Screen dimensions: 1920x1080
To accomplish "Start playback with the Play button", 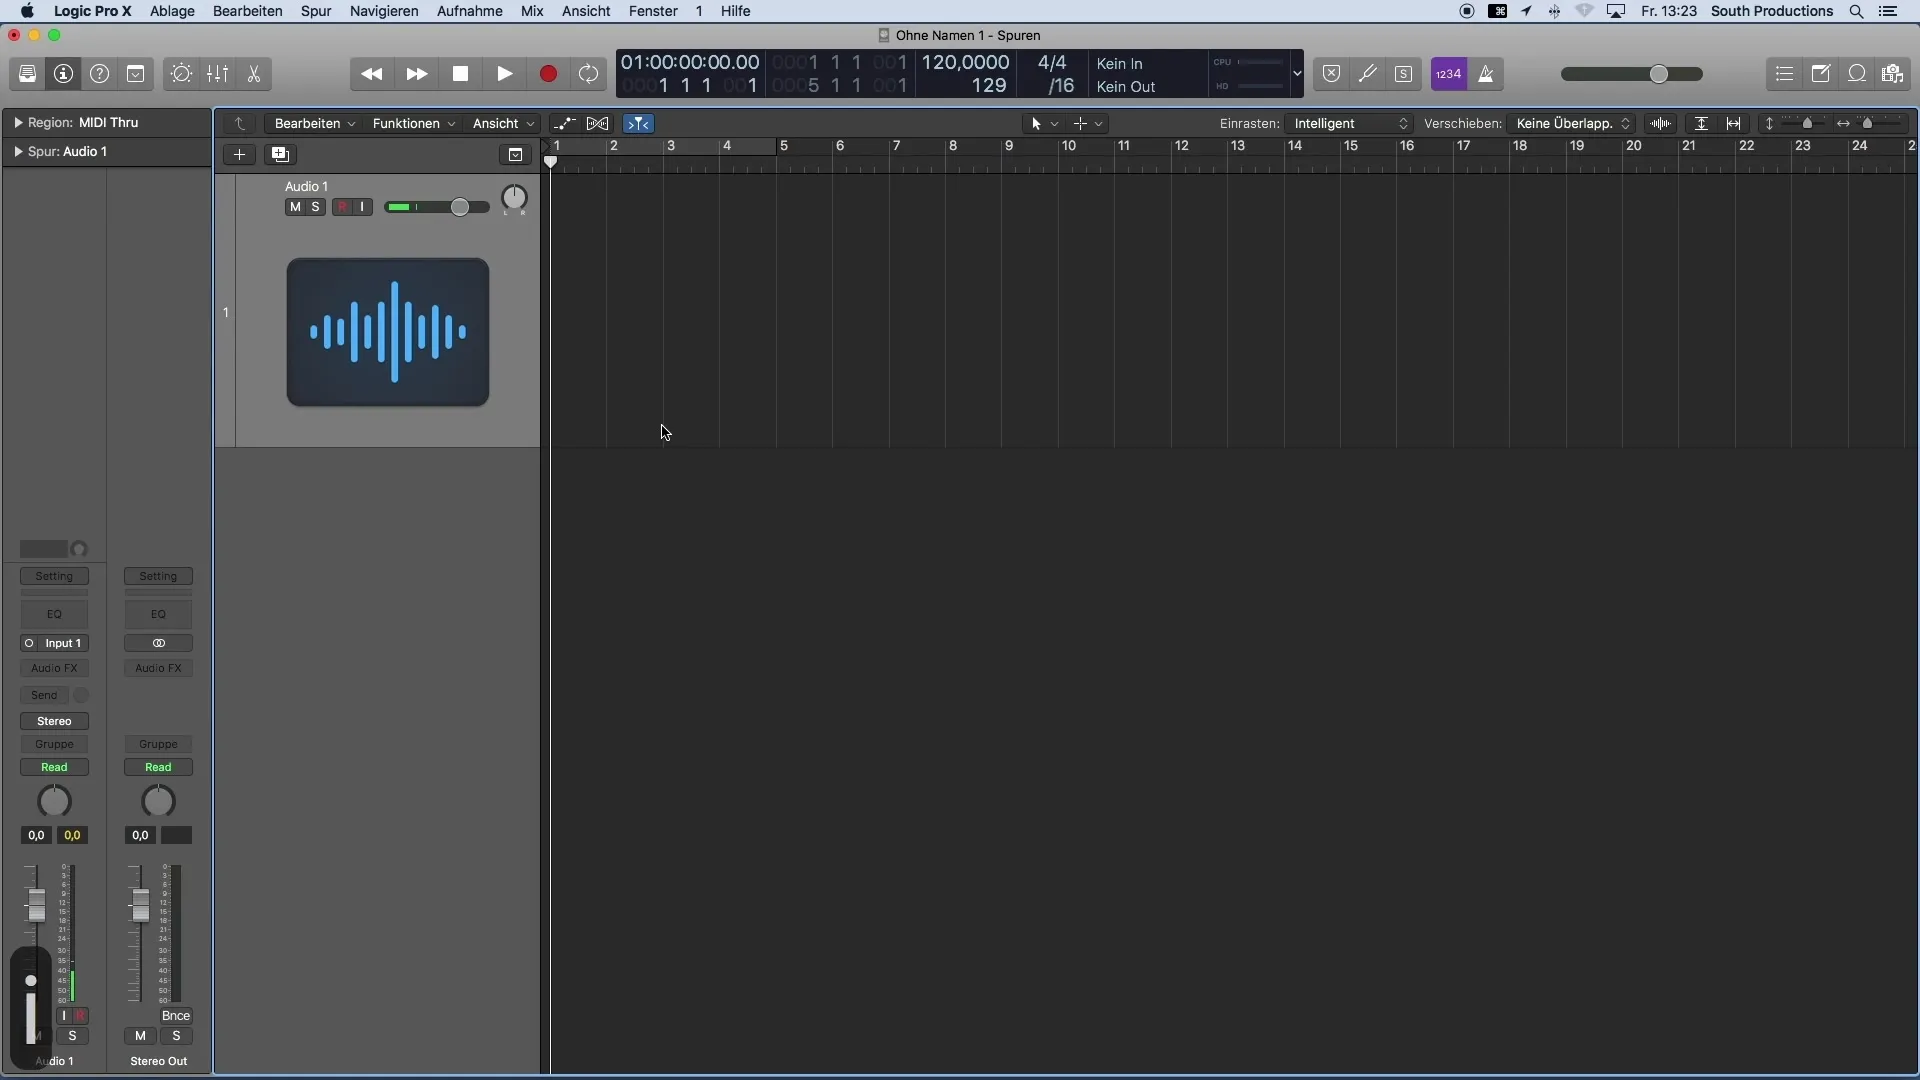I will point(504,74).
